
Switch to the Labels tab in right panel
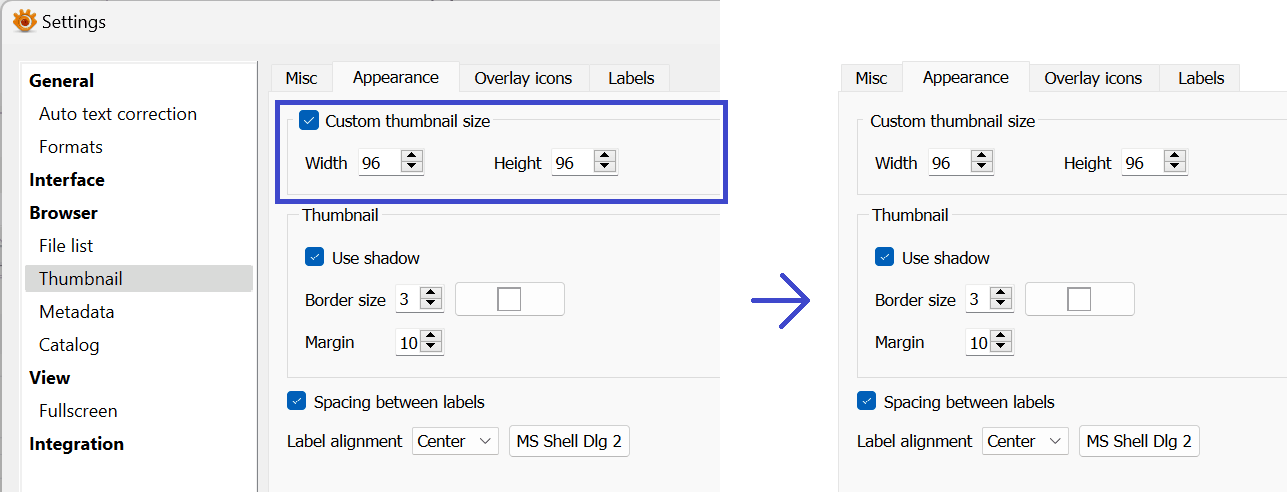[x=1201, y=78]
